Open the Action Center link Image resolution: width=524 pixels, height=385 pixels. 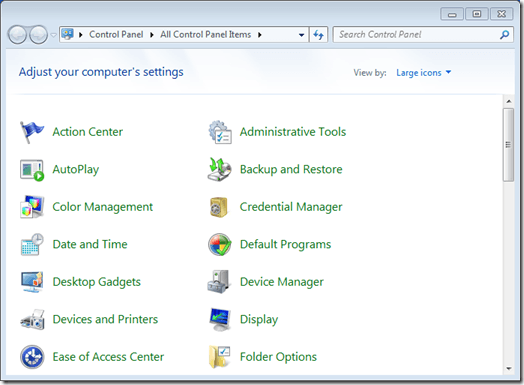pos(88,132)
